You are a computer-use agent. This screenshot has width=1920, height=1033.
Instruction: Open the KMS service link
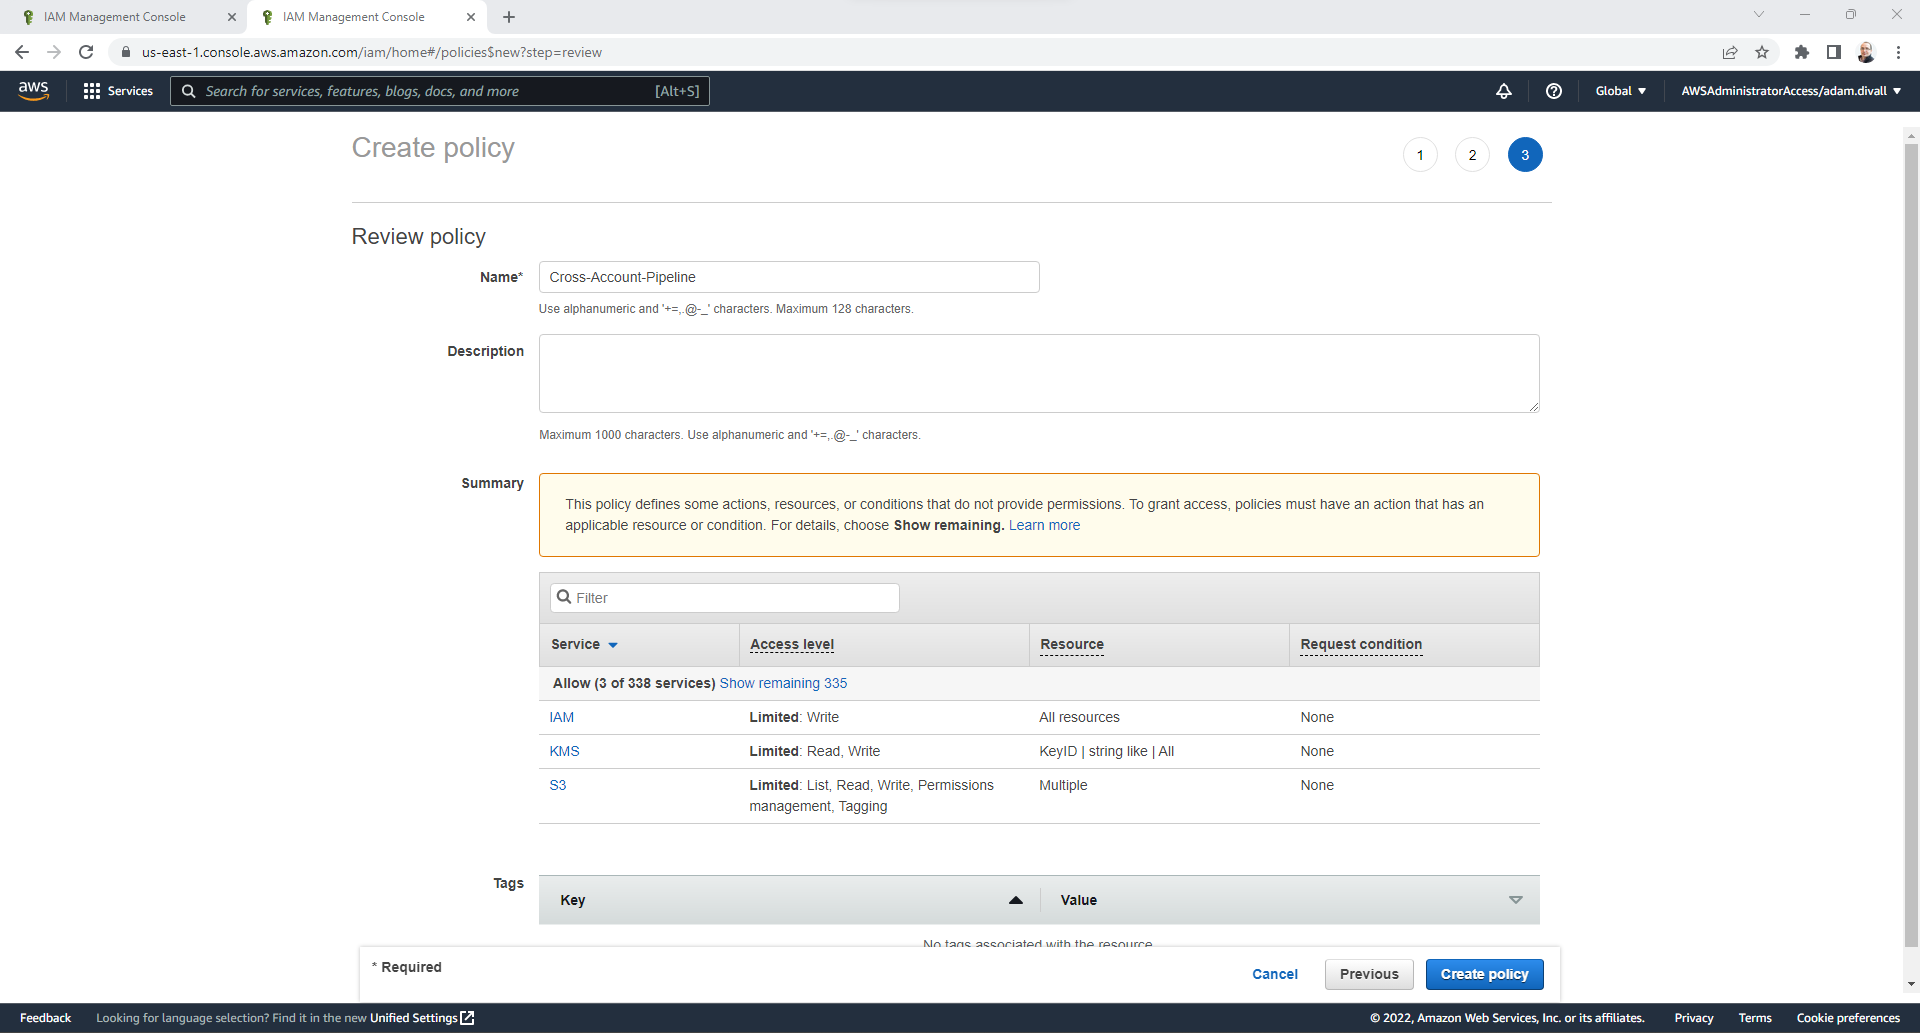(564, 751)
